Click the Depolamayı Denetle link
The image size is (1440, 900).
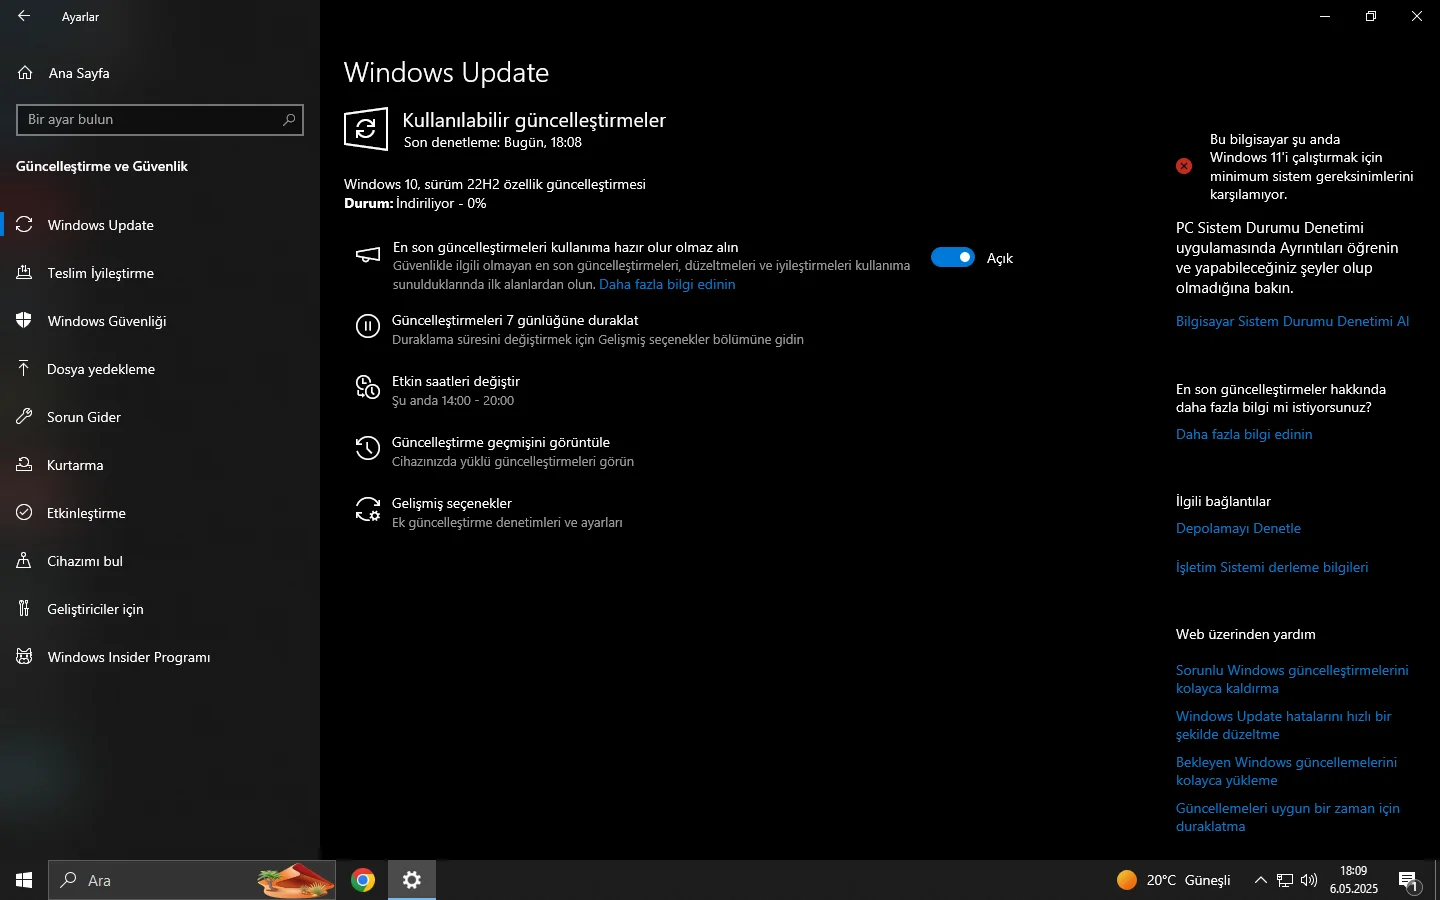click(x=1238, y=528)
